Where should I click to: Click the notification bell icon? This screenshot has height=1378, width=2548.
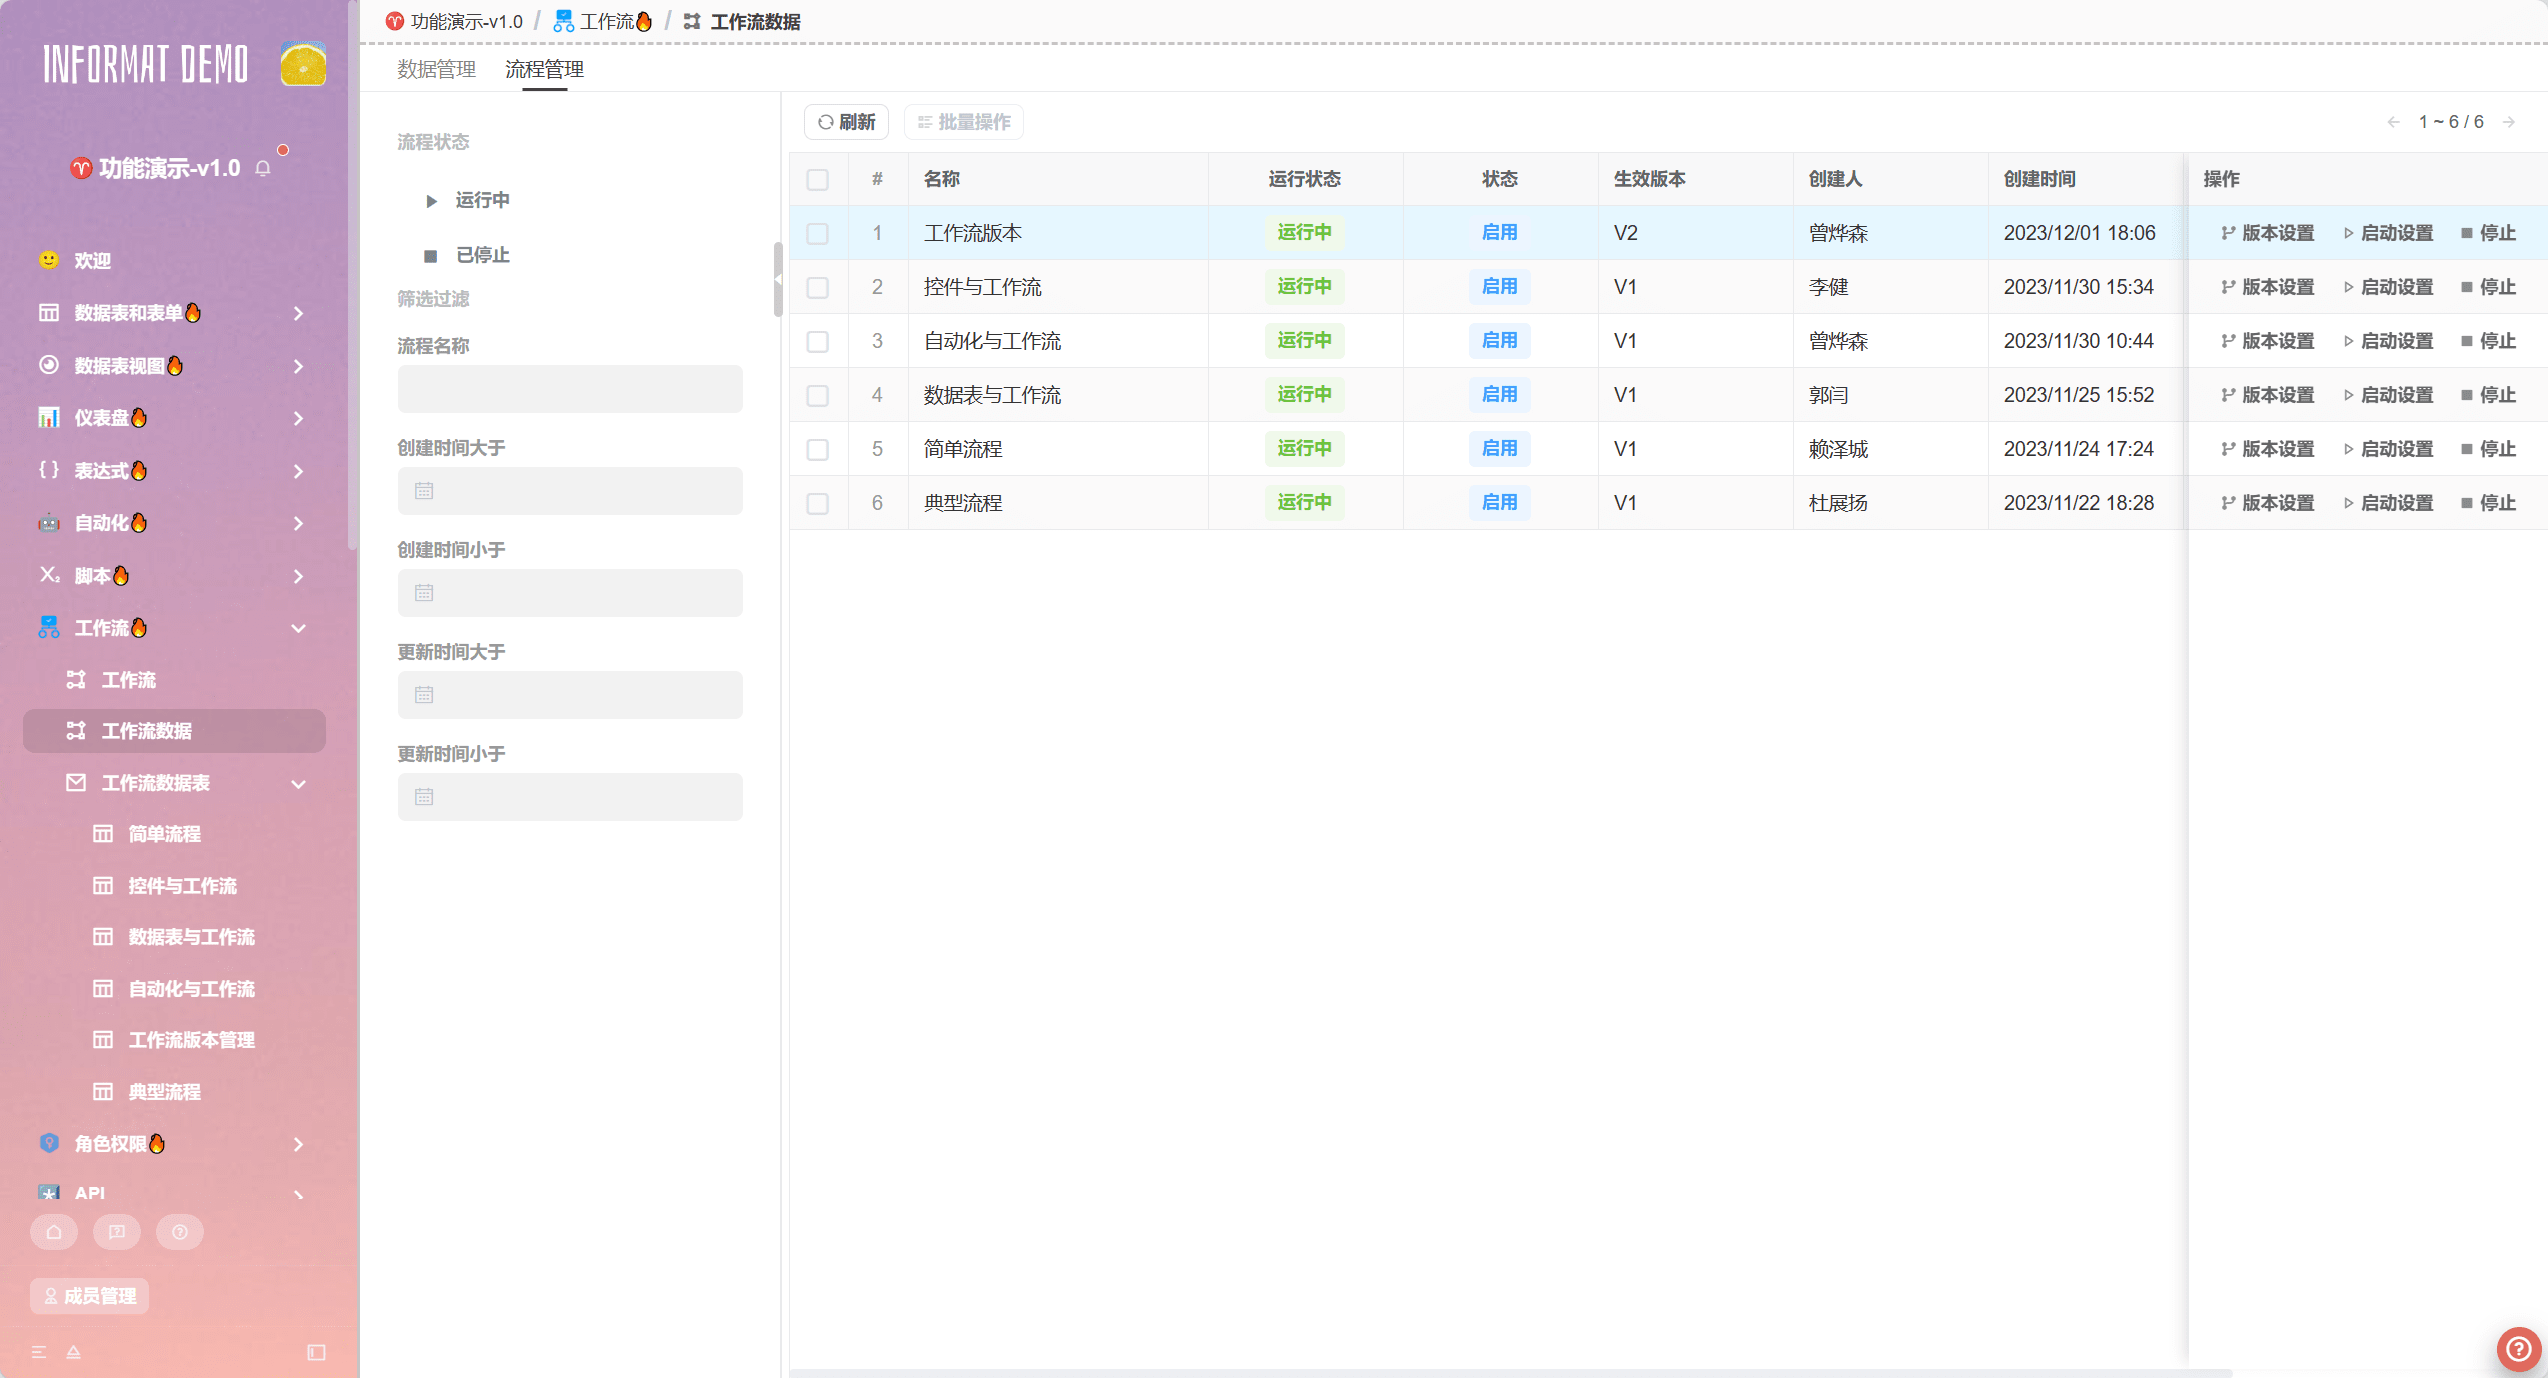click(x=263, y=168)
